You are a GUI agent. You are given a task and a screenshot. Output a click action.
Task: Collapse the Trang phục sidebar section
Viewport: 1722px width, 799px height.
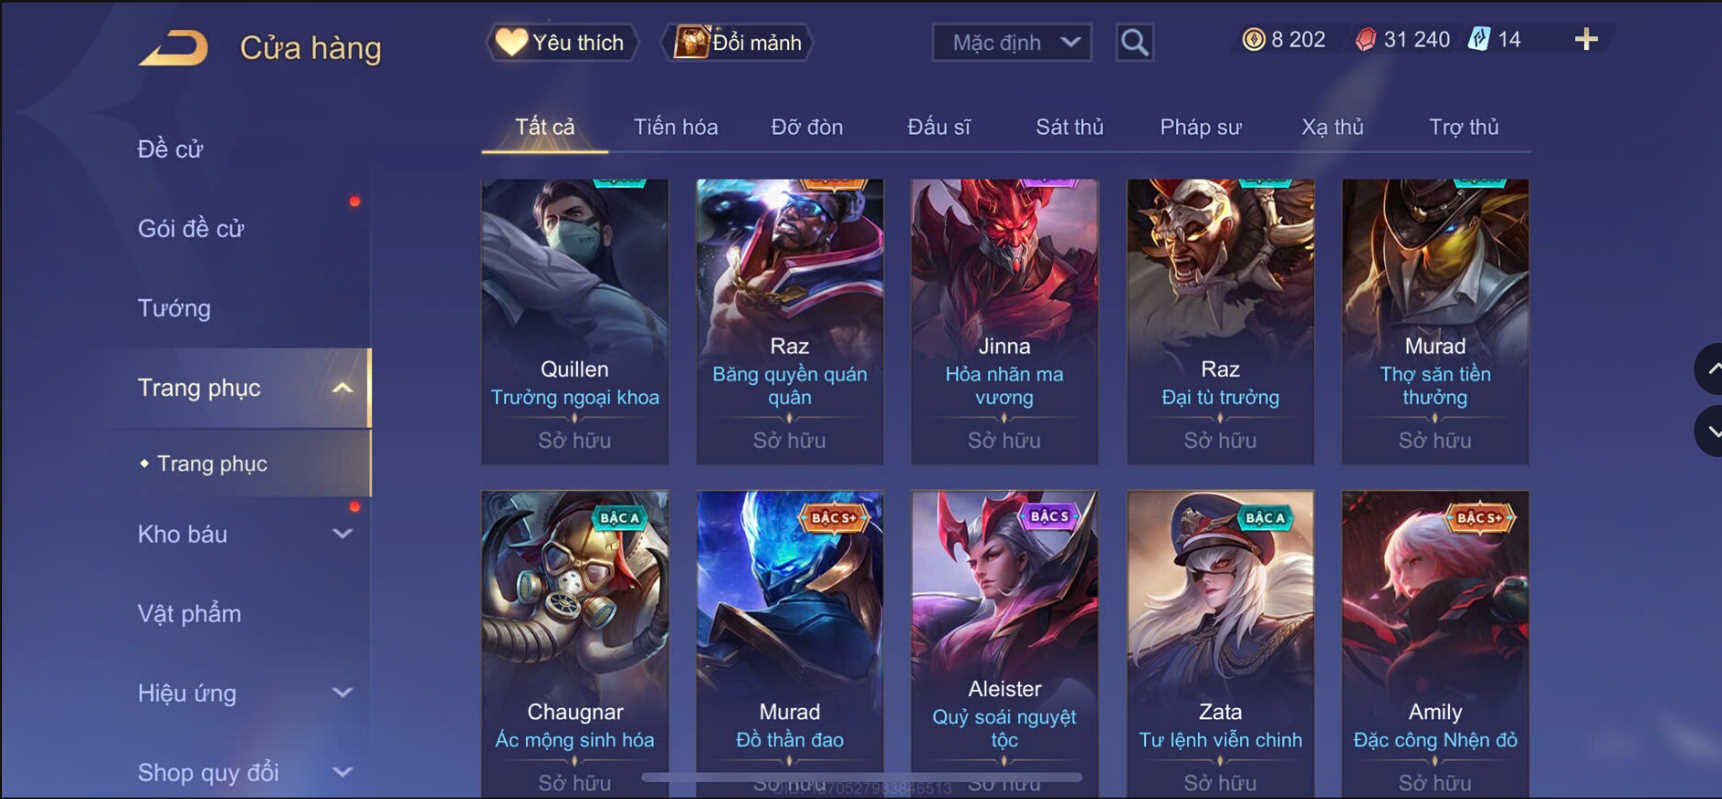pyautogui.click(x=341, y=388)
